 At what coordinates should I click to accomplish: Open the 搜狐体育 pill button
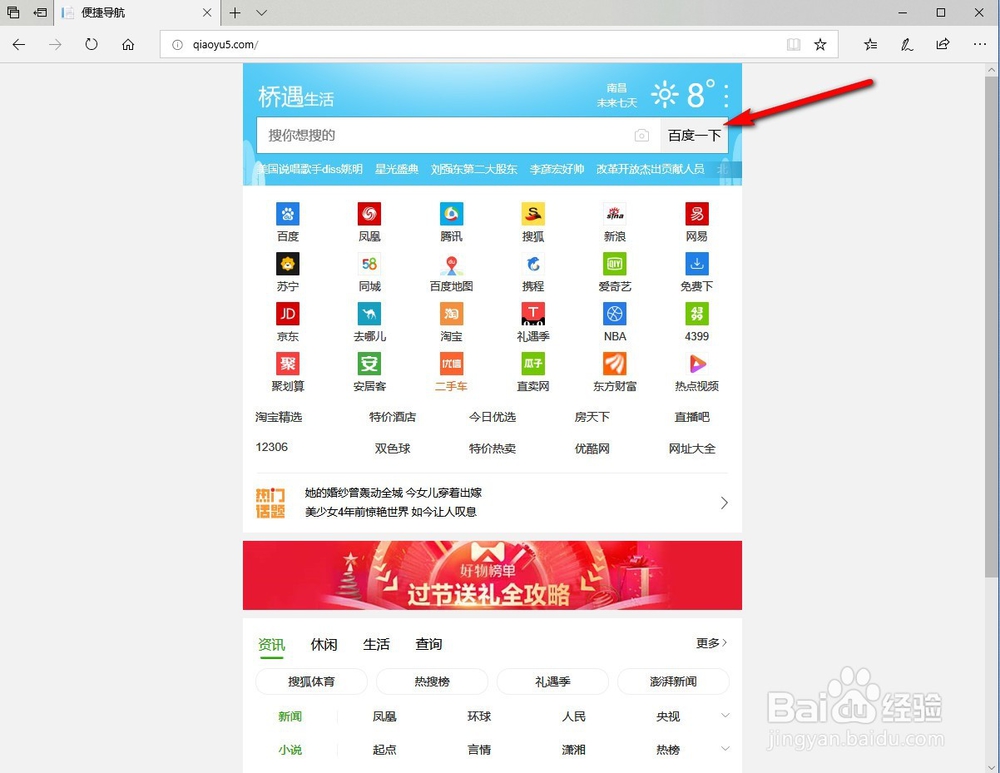click(311, 681)
